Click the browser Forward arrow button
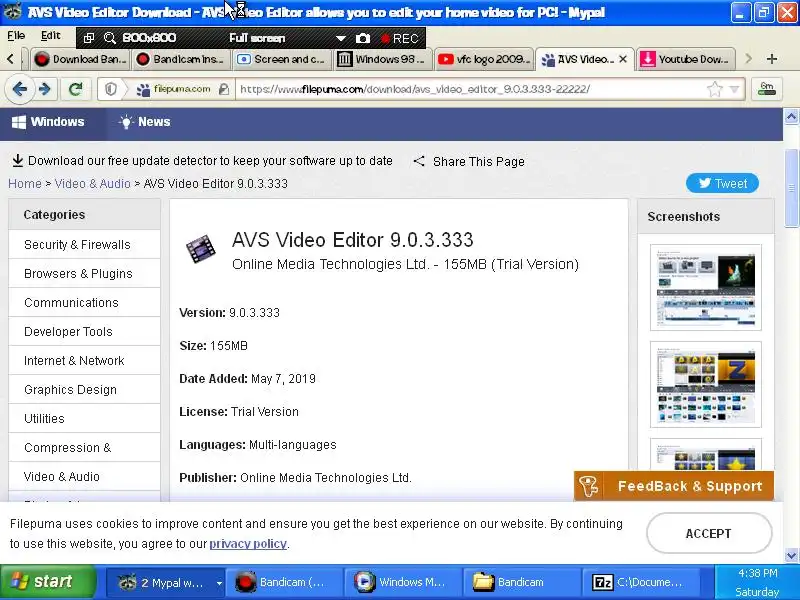Image resolution: width=800 pixels, height=600 pixels. coord(45,89)
